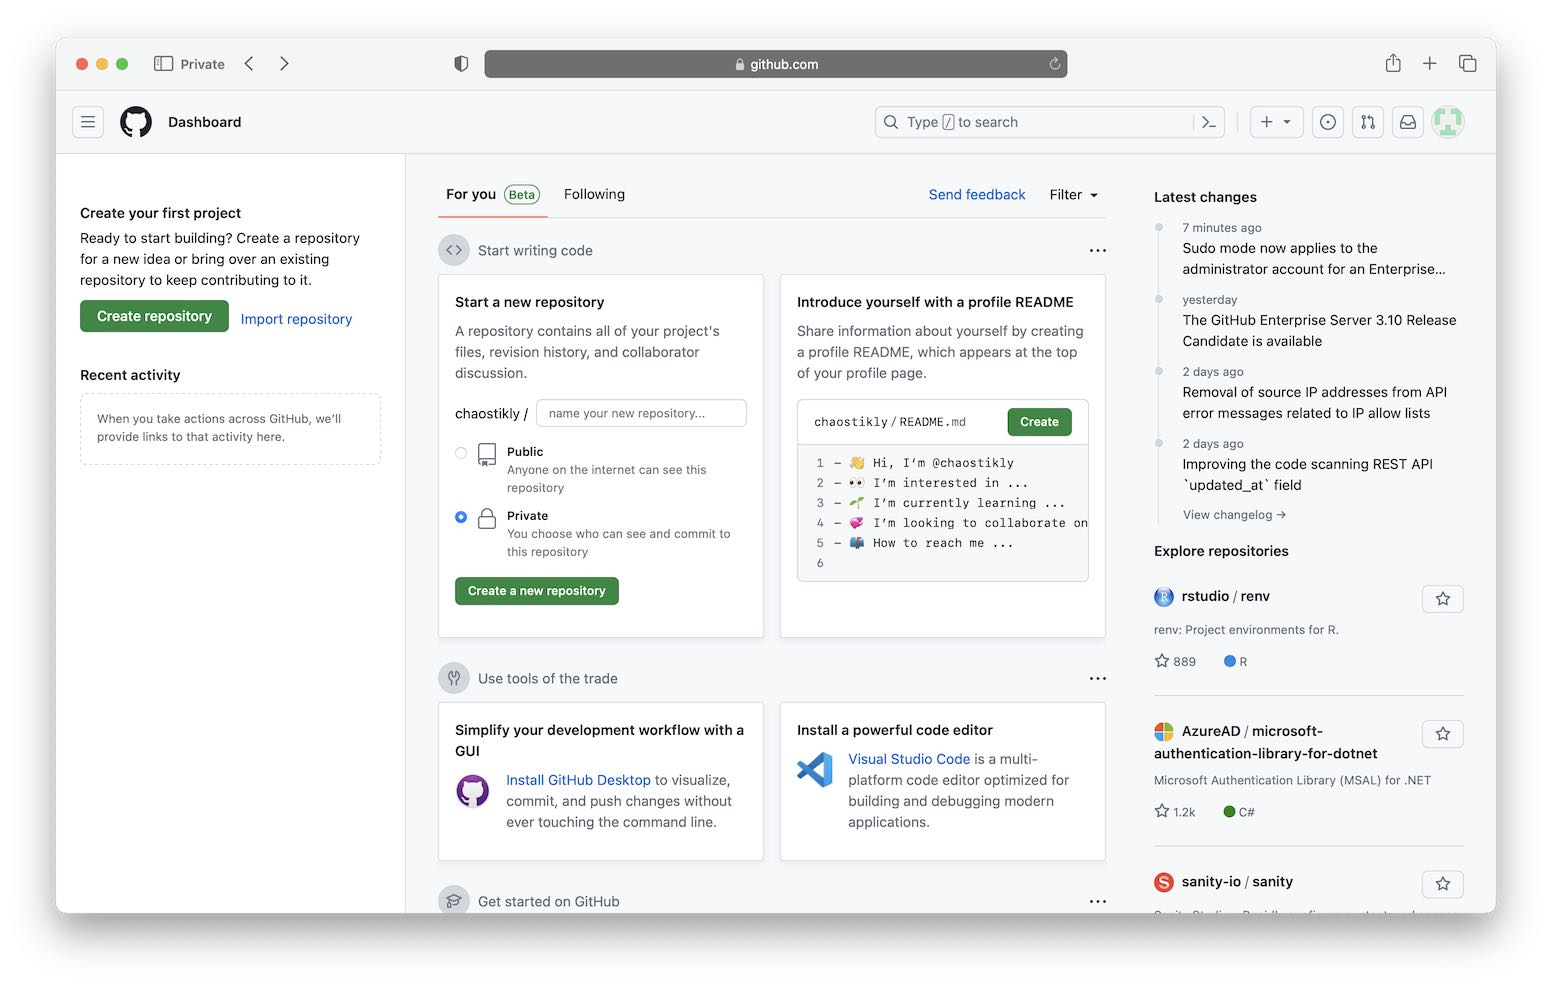
Task: Open the hamburger navigation menu
Action: click(x=88, y=122)
